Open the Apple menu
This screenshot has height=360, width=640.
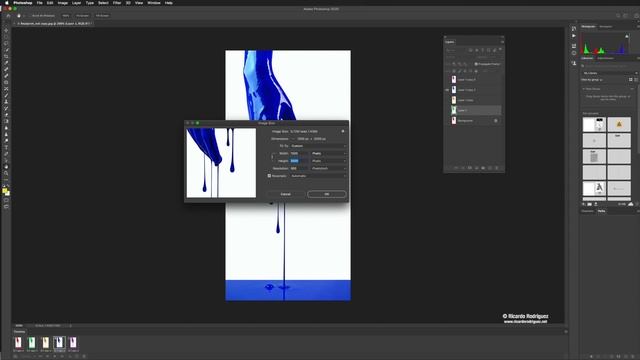click(7, 3)
